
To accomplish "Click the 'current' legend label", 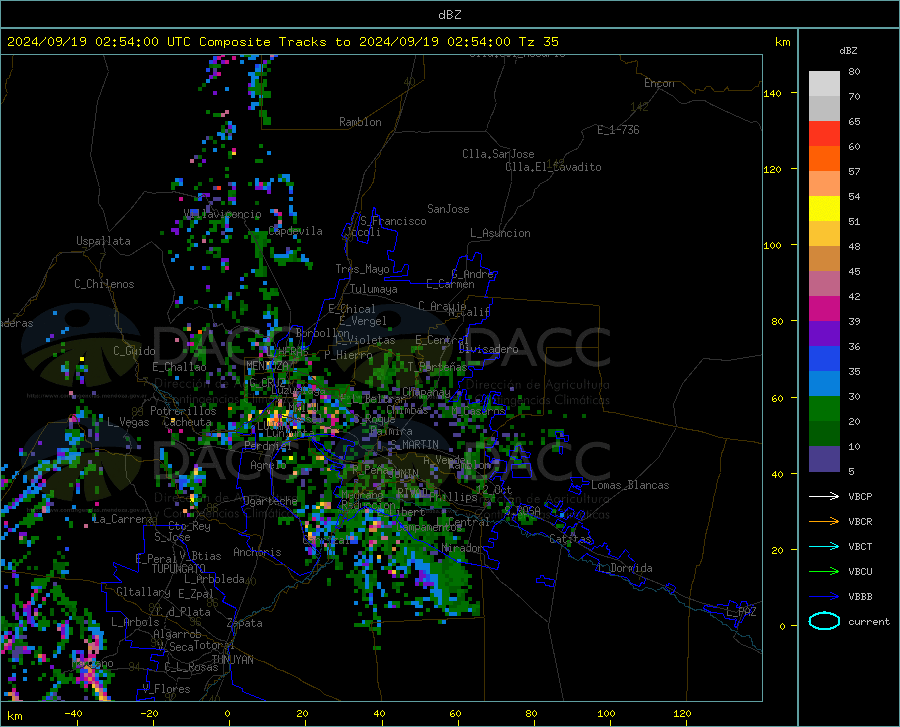I will pyautogui.click(x=869, y=621).
